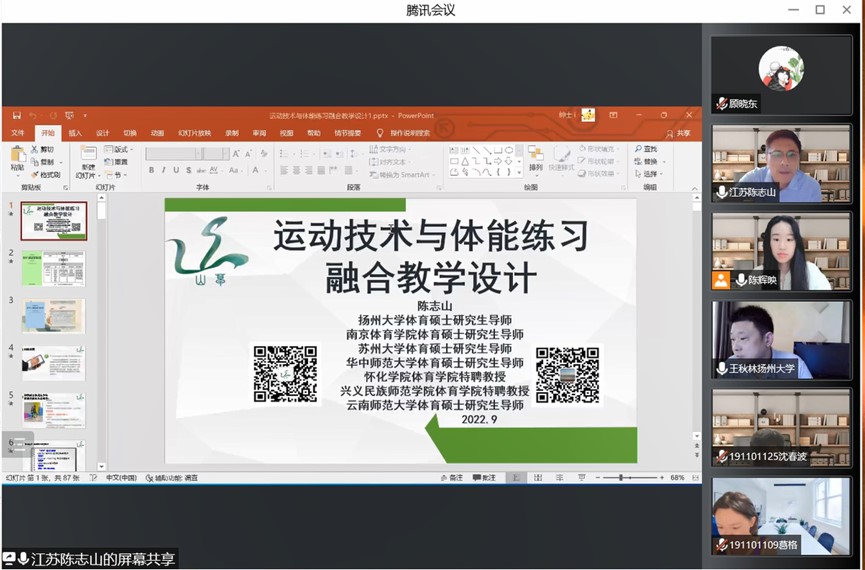Viewport: 865px width, 570px height.
Task: Switch to the Design ribbon tab
Action: pos(102,133)
